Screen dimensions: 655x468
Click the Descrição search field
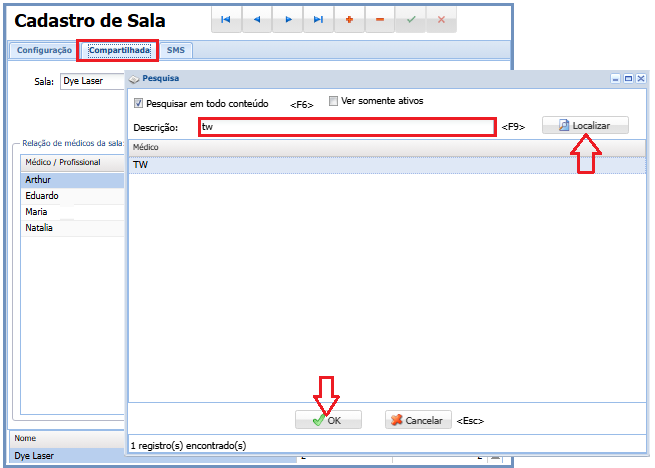coord(346,127)
